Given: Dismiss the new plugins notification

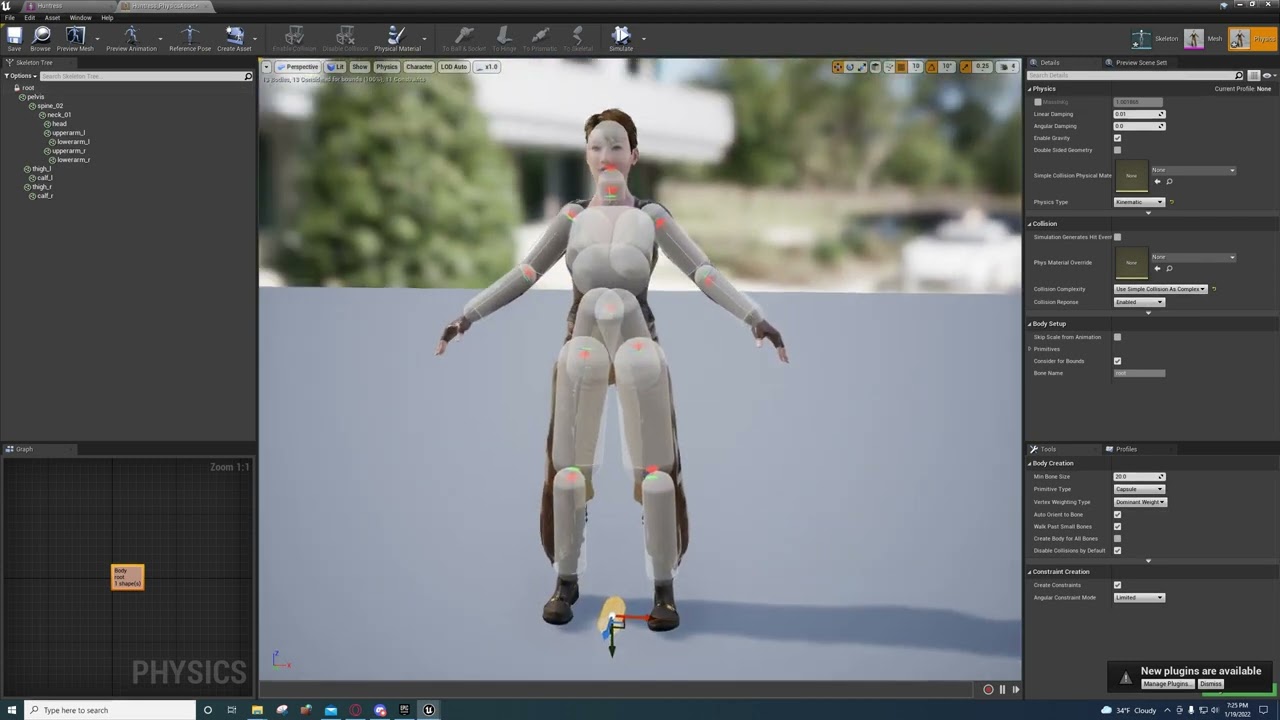Looking at the screenshot, I should point(1211,684).
